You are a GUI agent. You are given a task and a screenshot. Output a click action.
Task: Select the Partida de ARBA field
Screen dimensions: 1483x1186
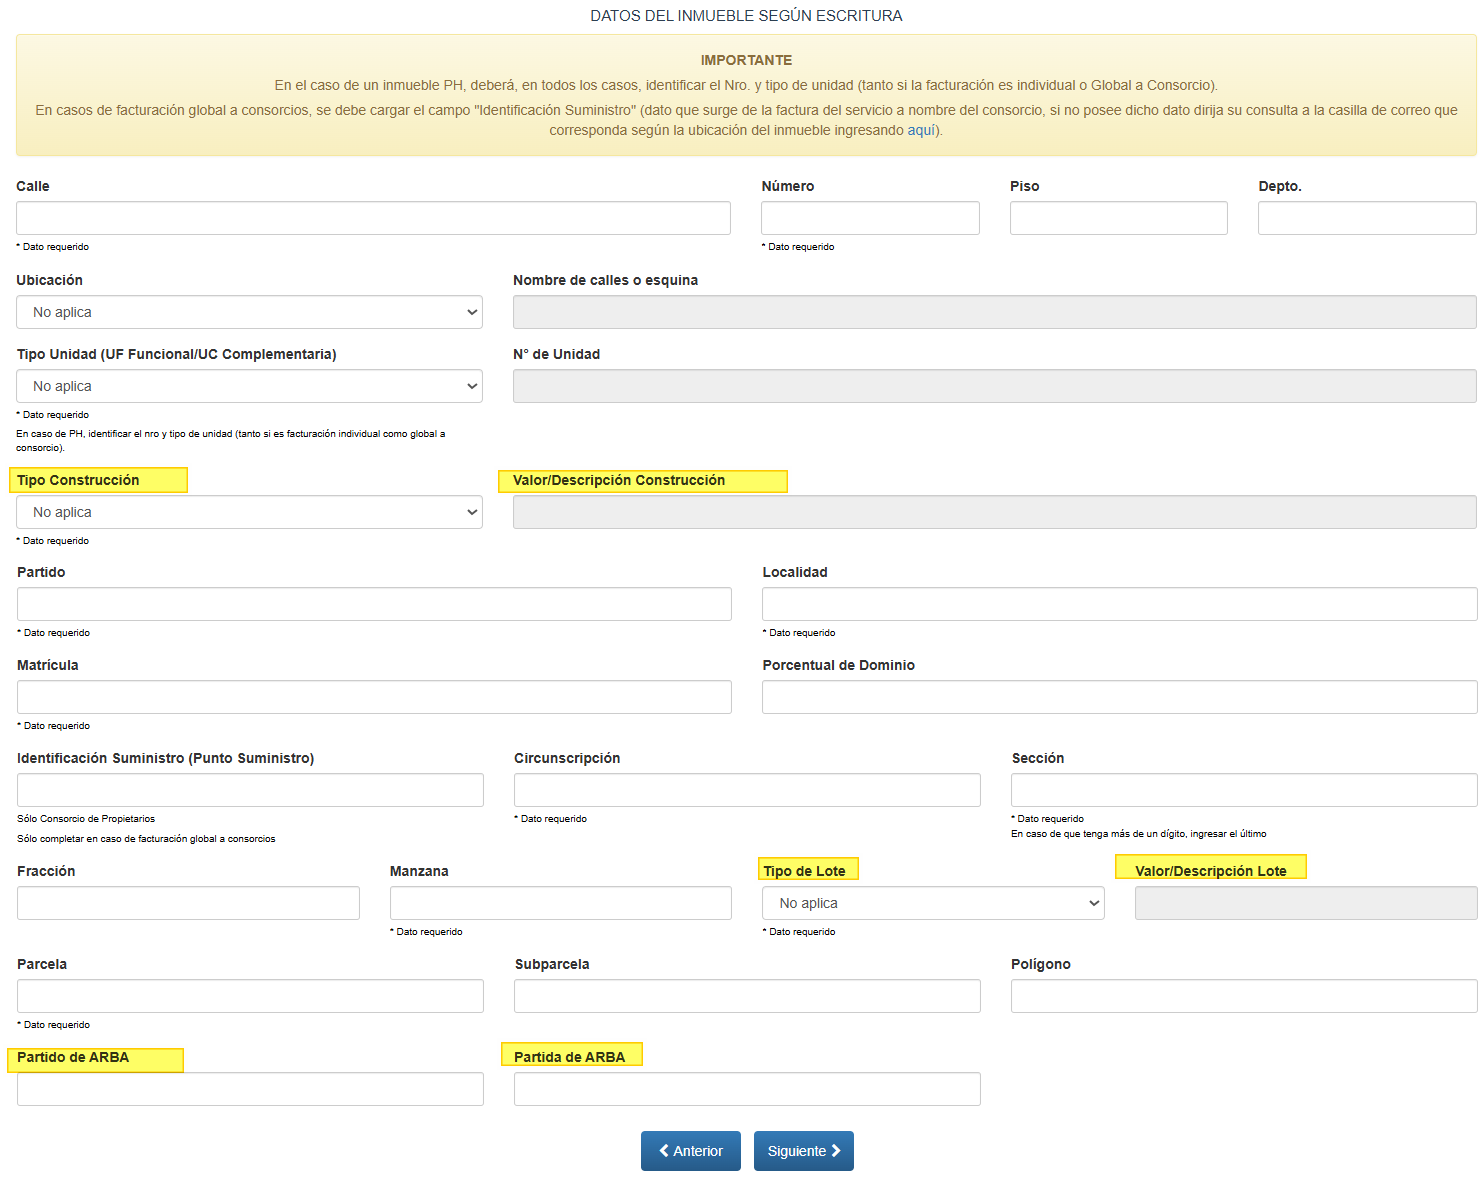pyautogui.click(x=747, y=1089)
